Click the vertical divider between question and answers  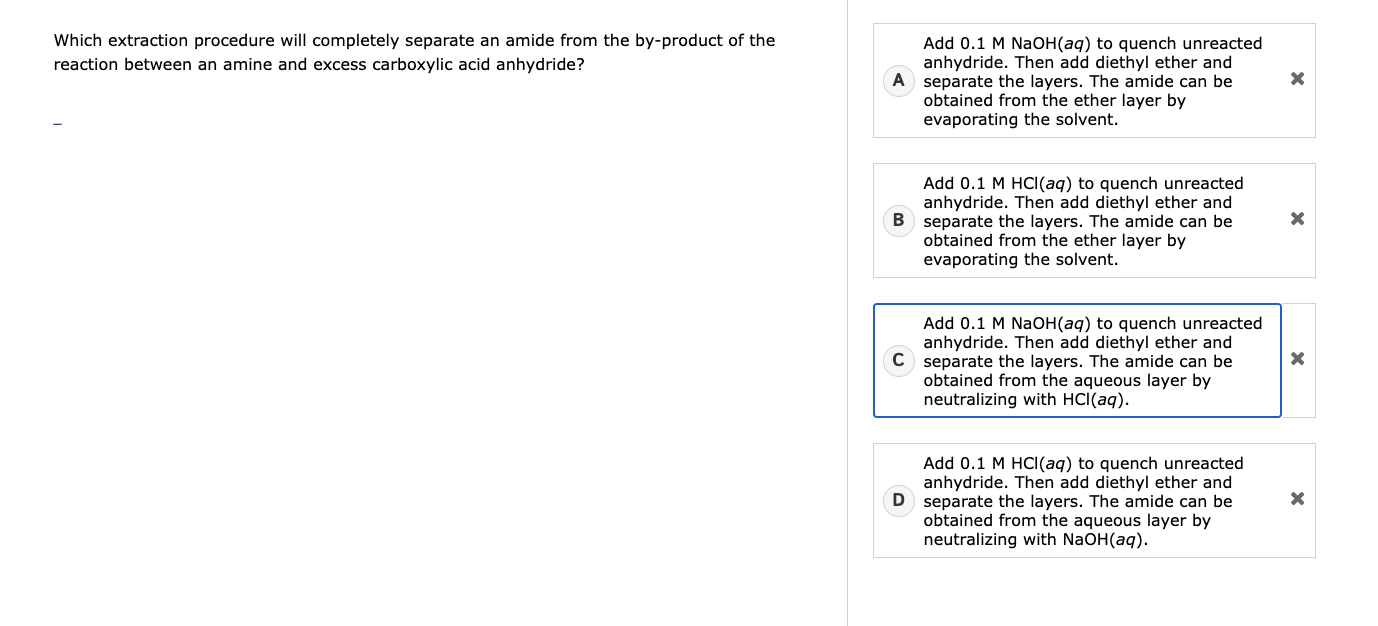[847, 313]
